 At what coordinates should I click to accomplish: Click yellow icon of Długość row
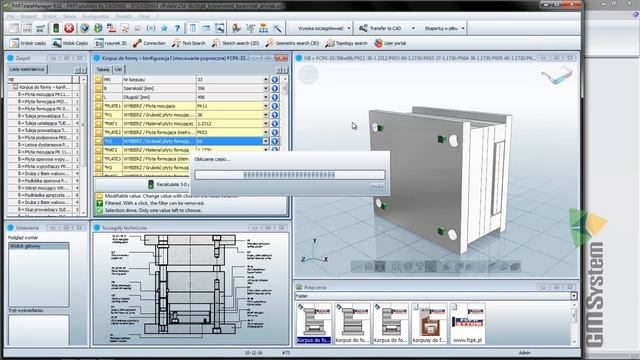[98, 97]
